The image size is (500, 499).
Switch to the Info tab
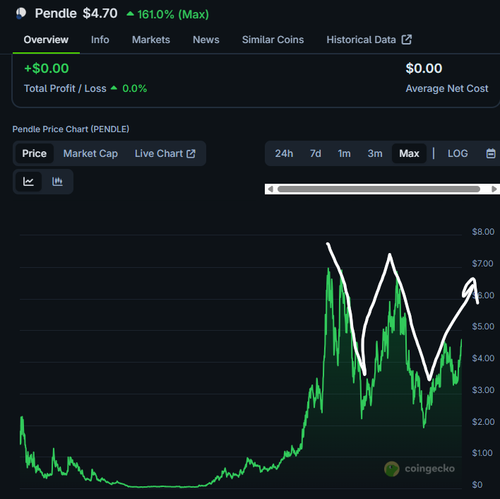click(100, 40)
